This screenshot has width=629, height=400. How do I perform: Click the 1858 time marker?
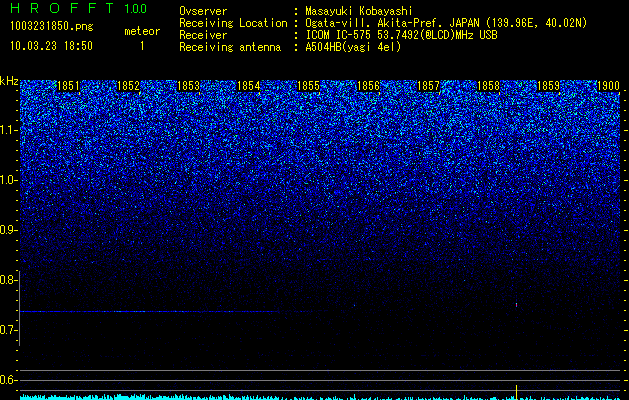coord(488,86)
